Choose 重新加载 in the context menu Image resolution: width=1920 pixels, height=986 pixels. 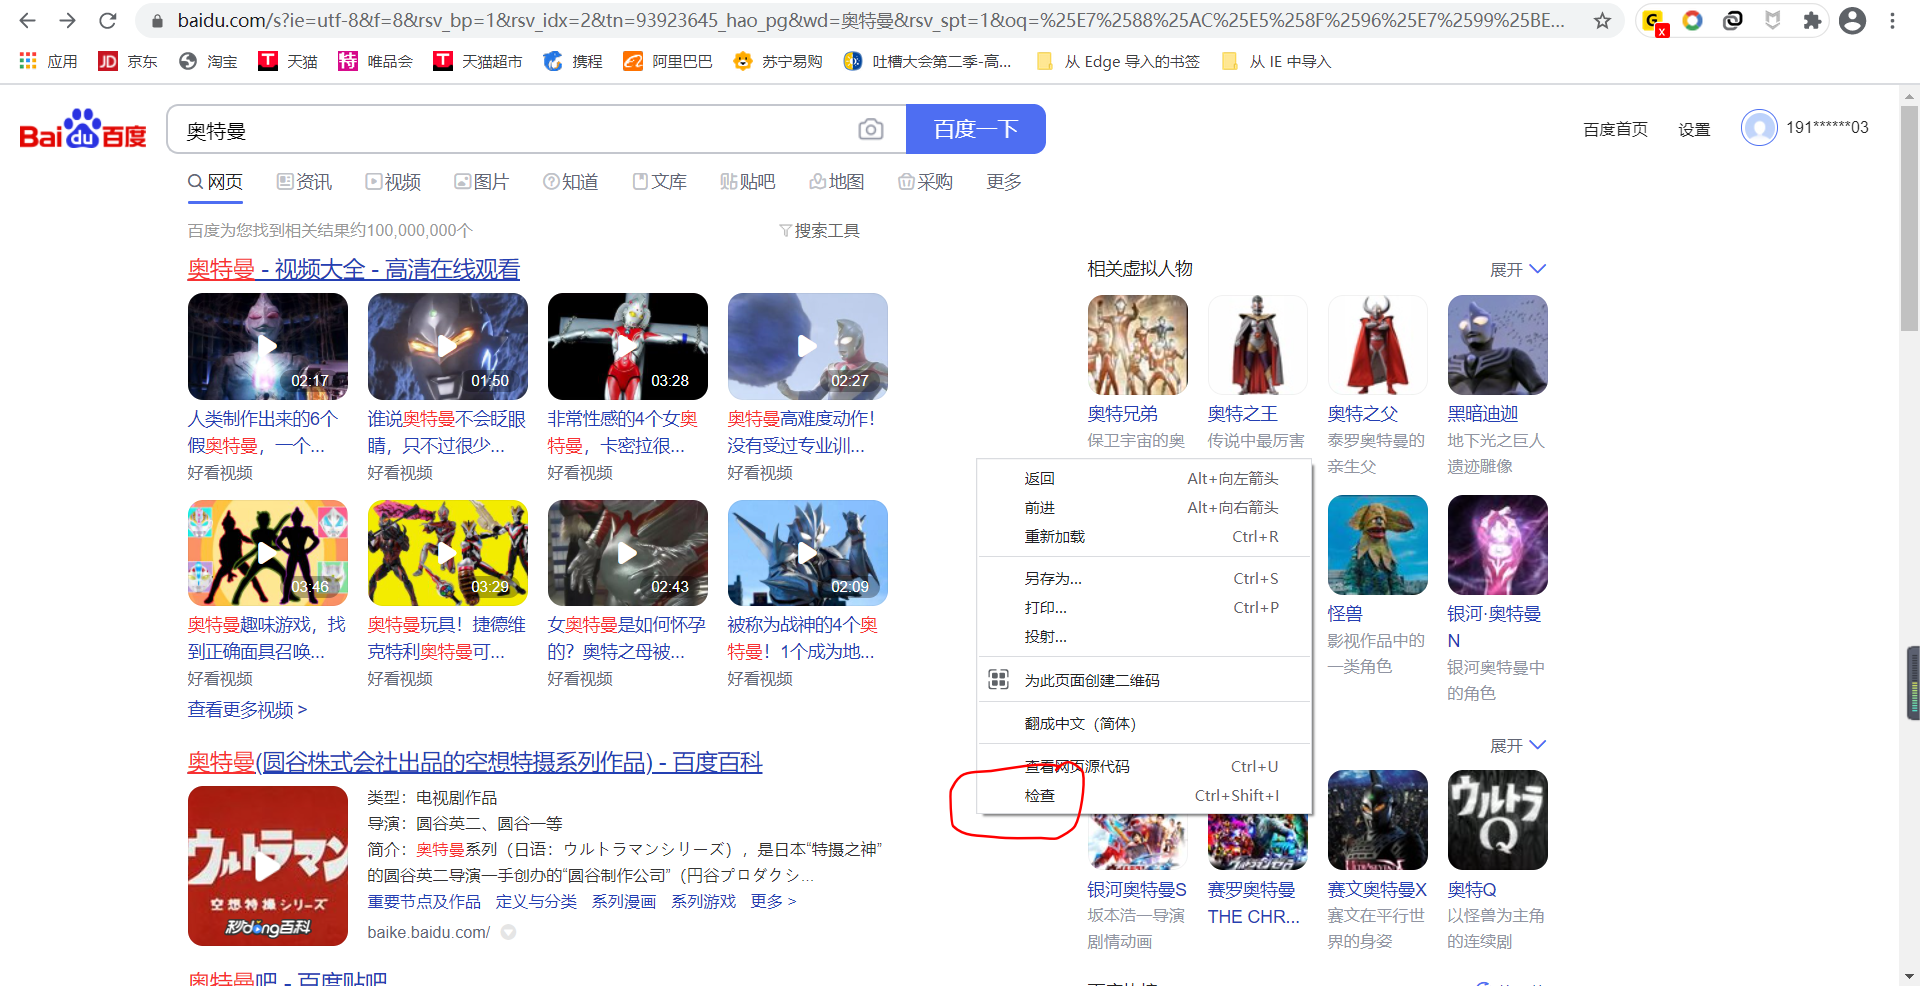[1144, 536]
